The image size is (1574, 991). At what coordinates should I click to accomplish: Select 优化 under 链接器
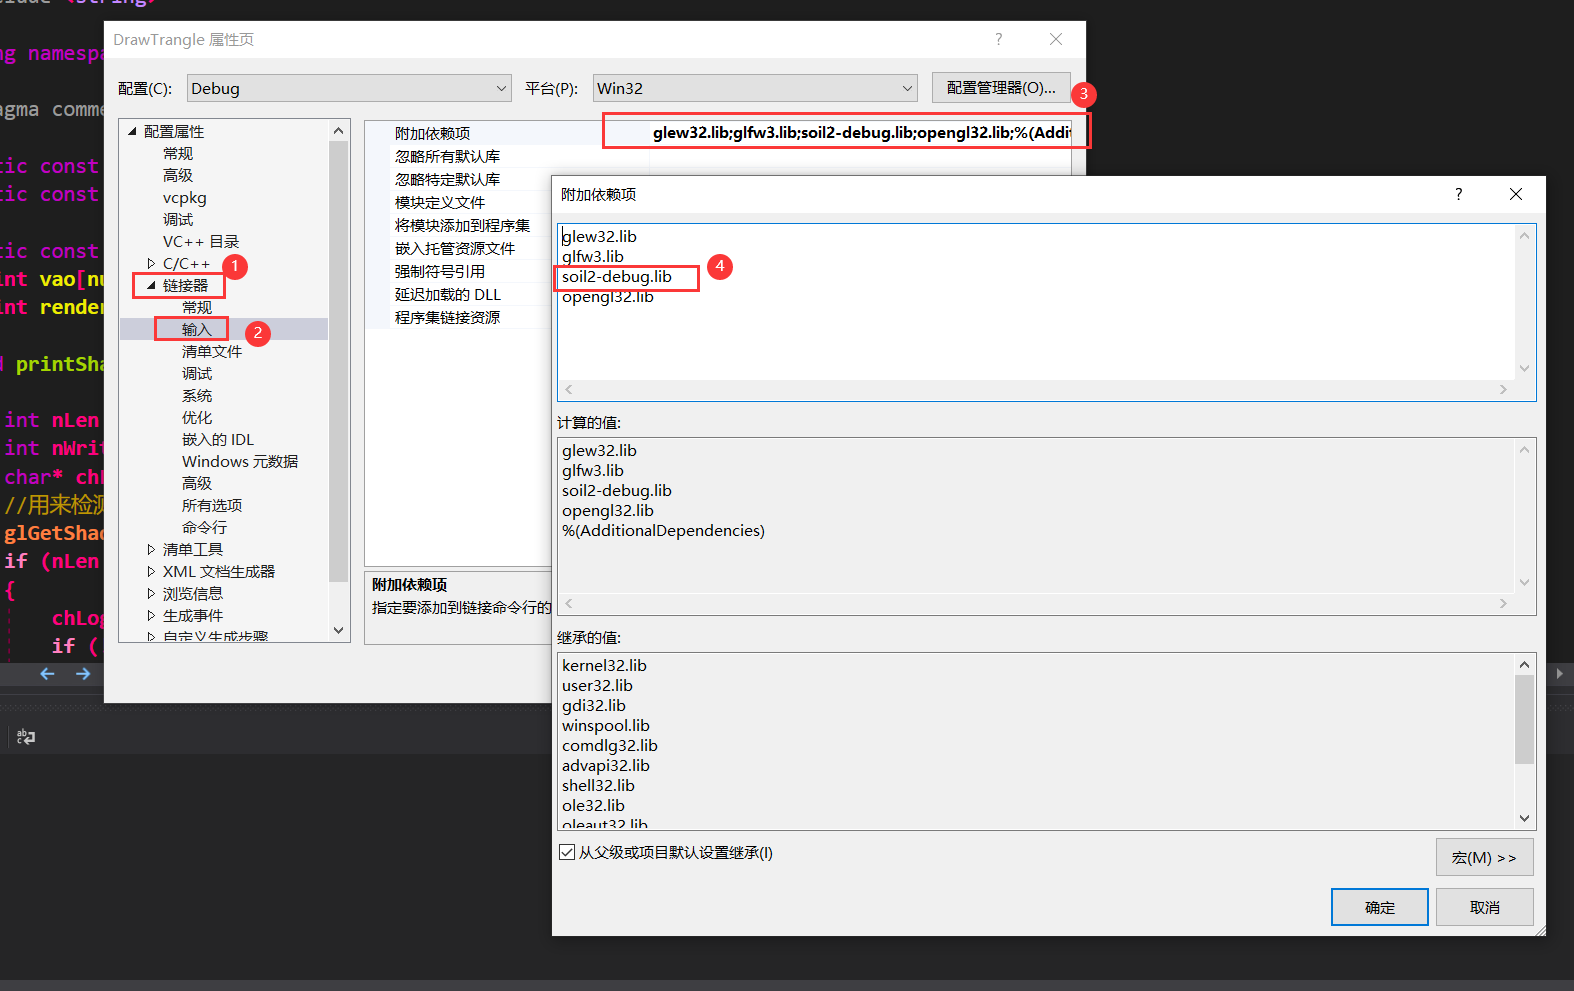[197, 417]
